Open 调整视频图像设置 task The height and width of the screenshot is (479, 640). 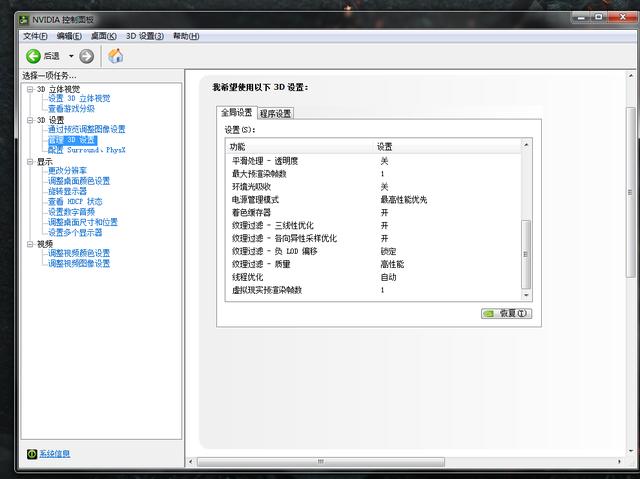coord(79,264)
